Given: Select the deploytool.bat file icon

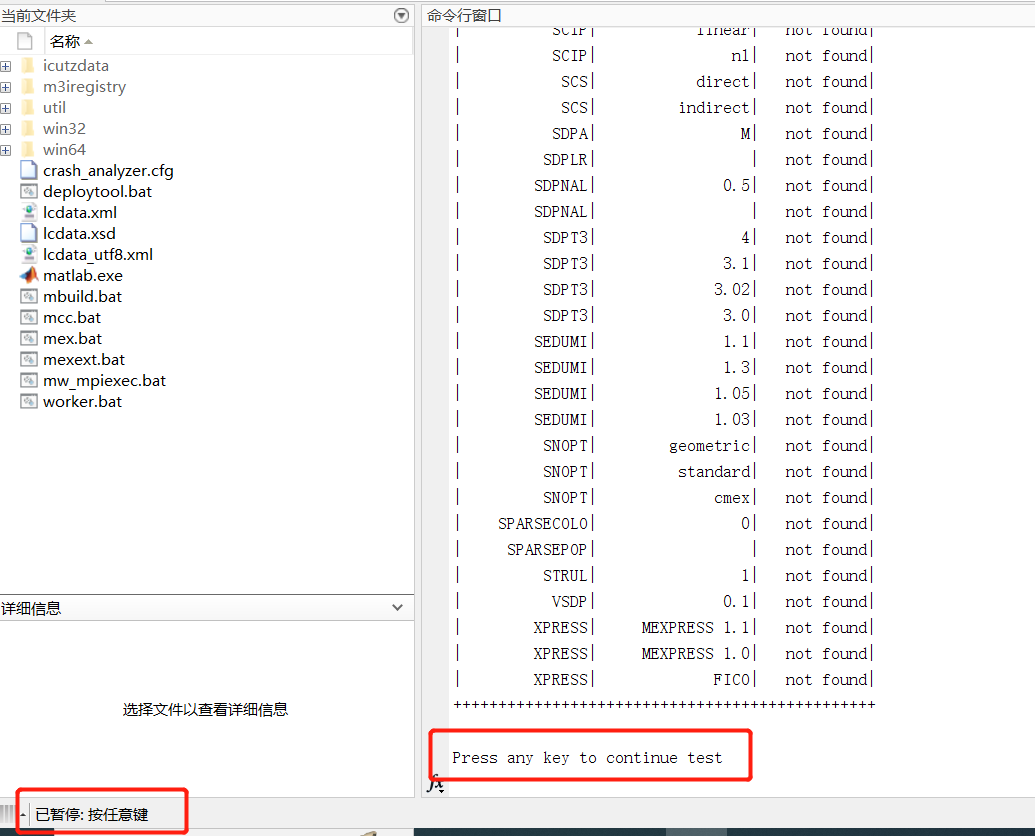Looking at the screenshot, I should (x=30, y=191).
